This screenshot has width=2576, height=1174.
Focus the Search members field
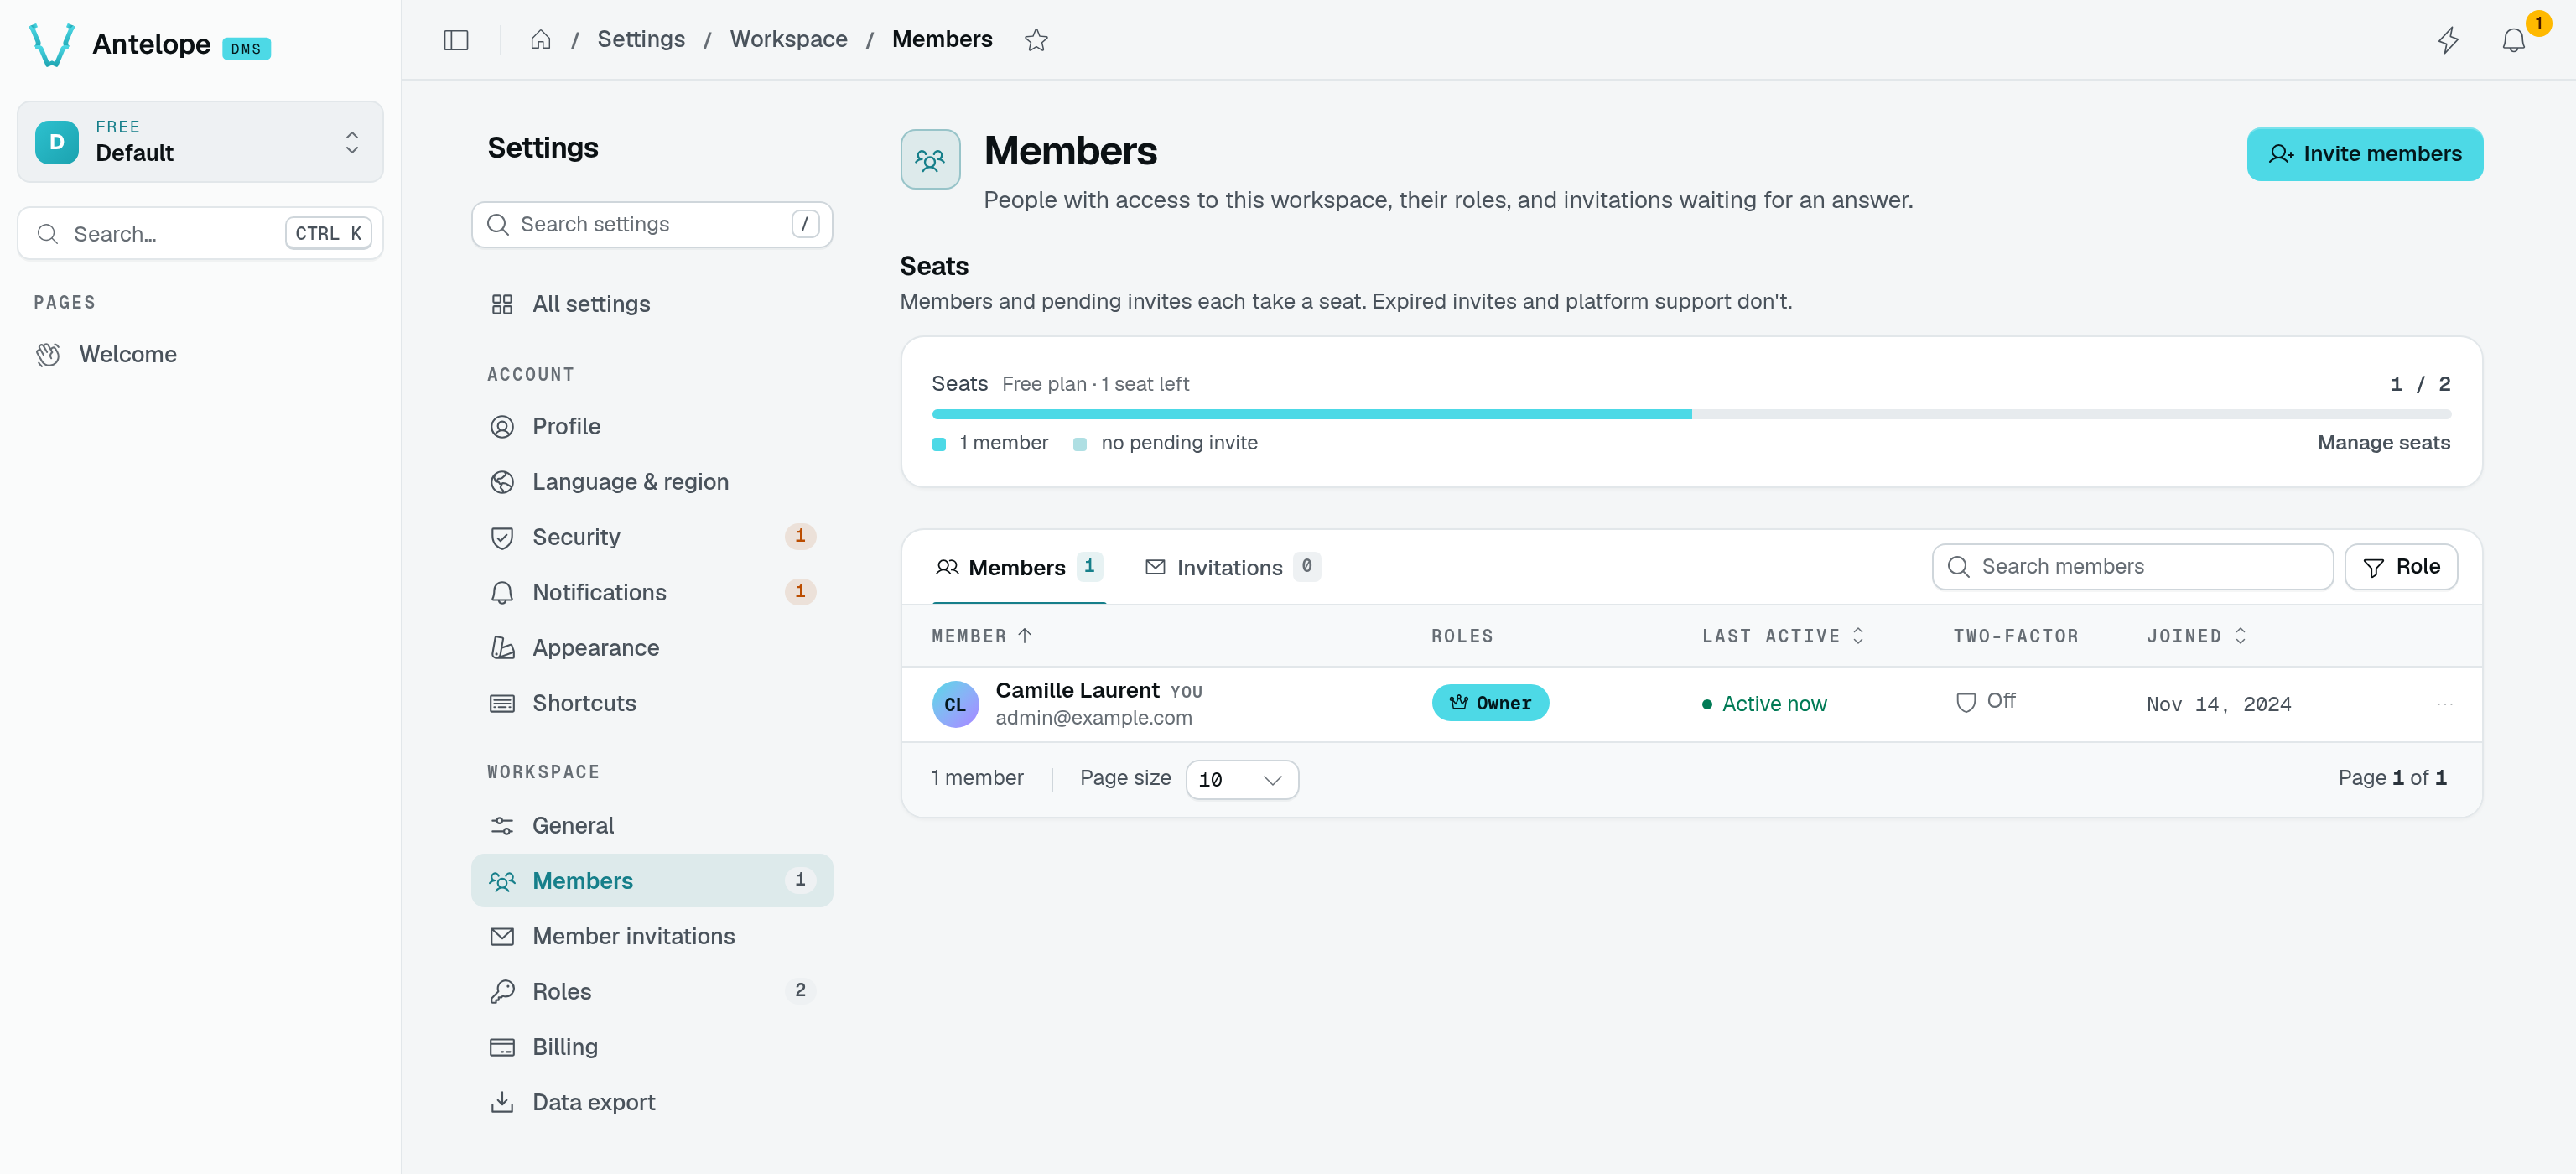(x=2132, y=567)
